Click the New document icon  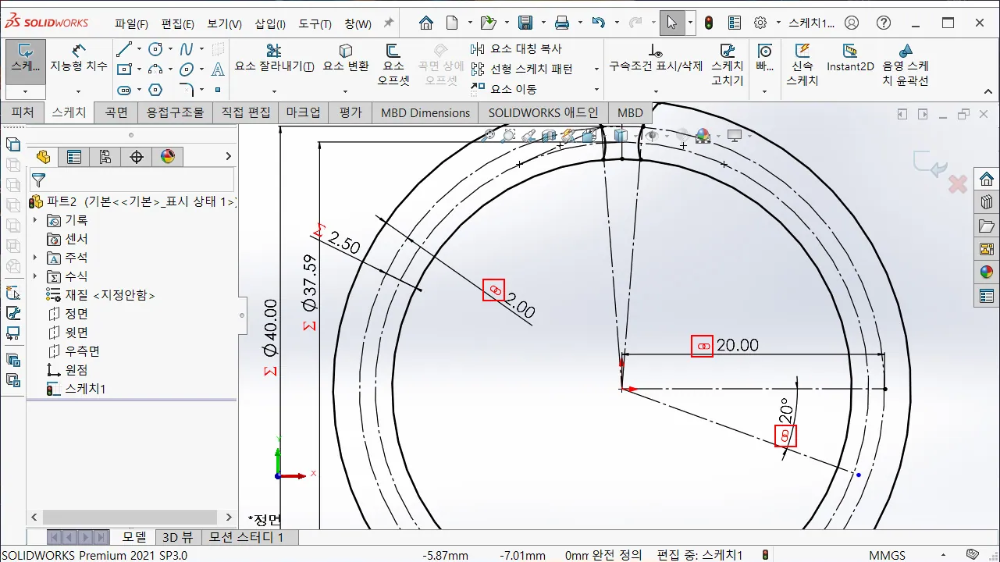452,23
